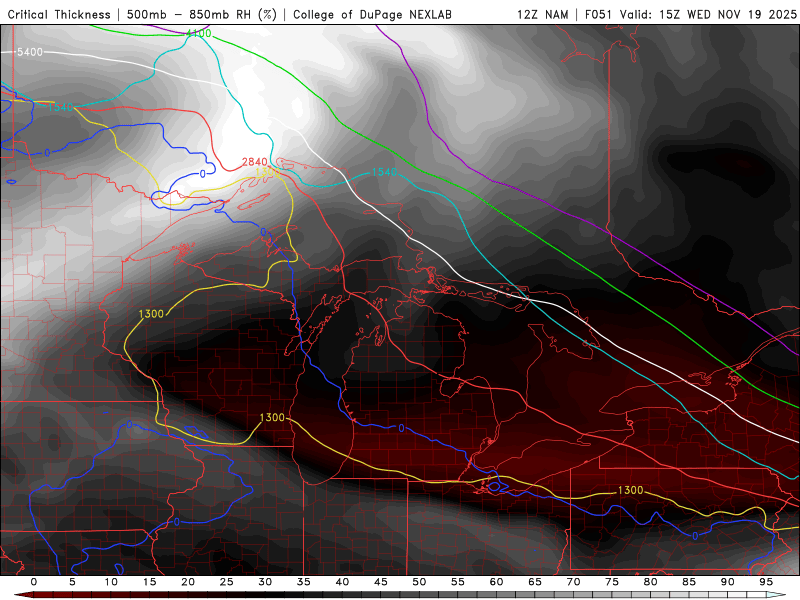Click the yellow 1300 label next to the 2840 label
The height and width of the screenshot is (600, 800).
[x=268, y=172]
